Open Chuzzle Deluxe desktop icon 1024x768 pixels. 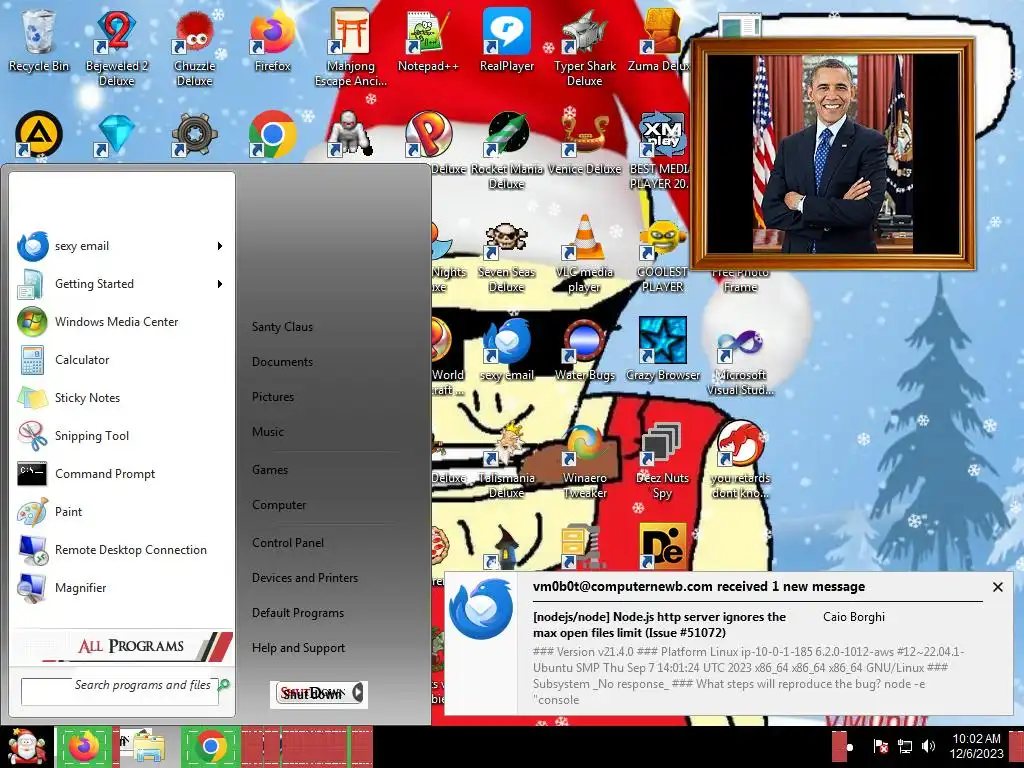195,48
